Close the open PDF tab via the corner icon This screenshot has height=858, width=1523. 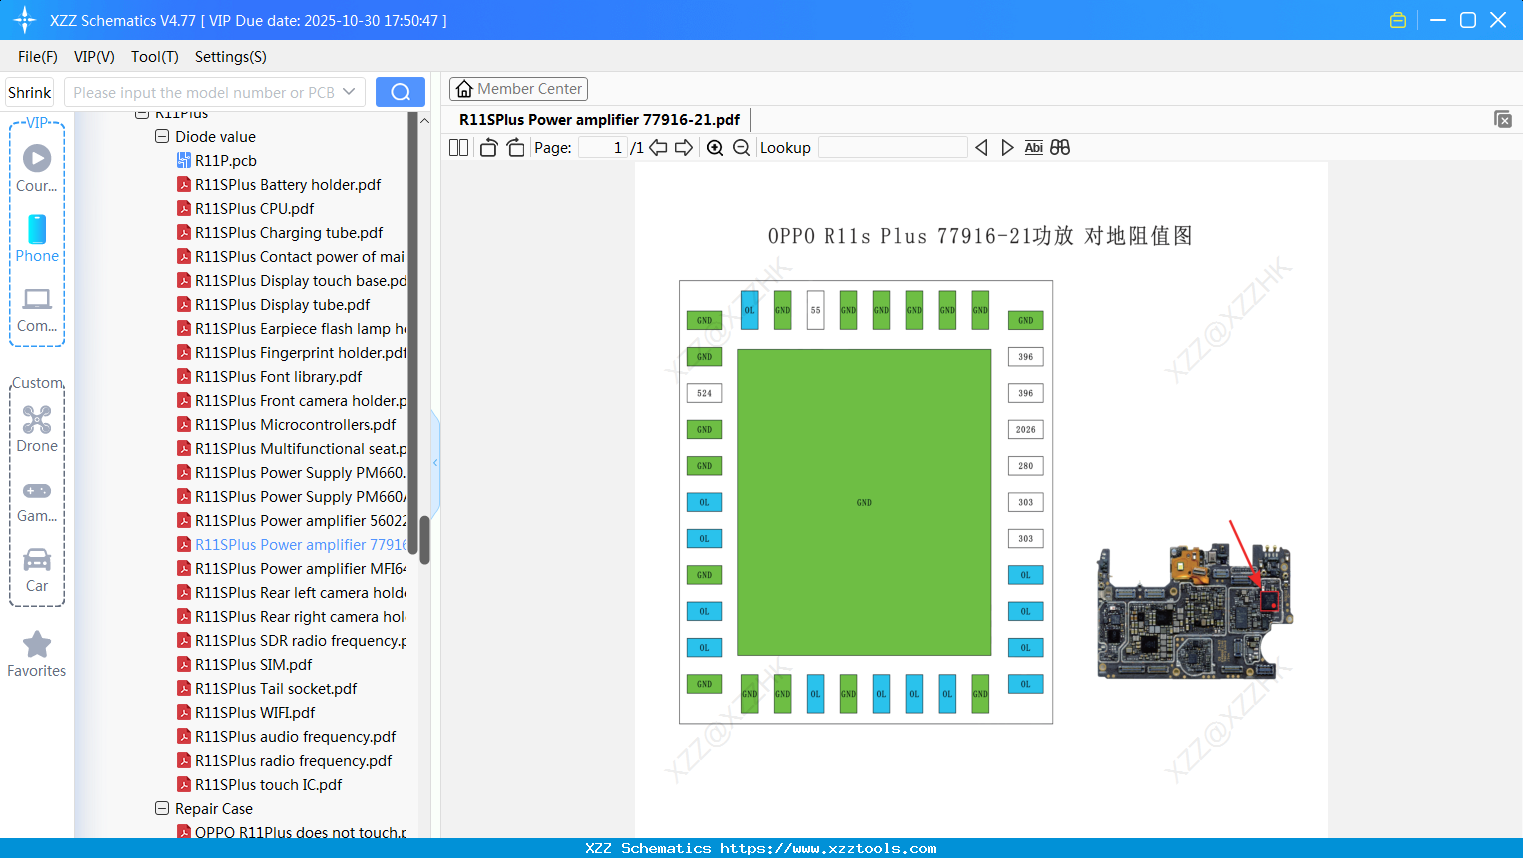(x=1503, y=119)
